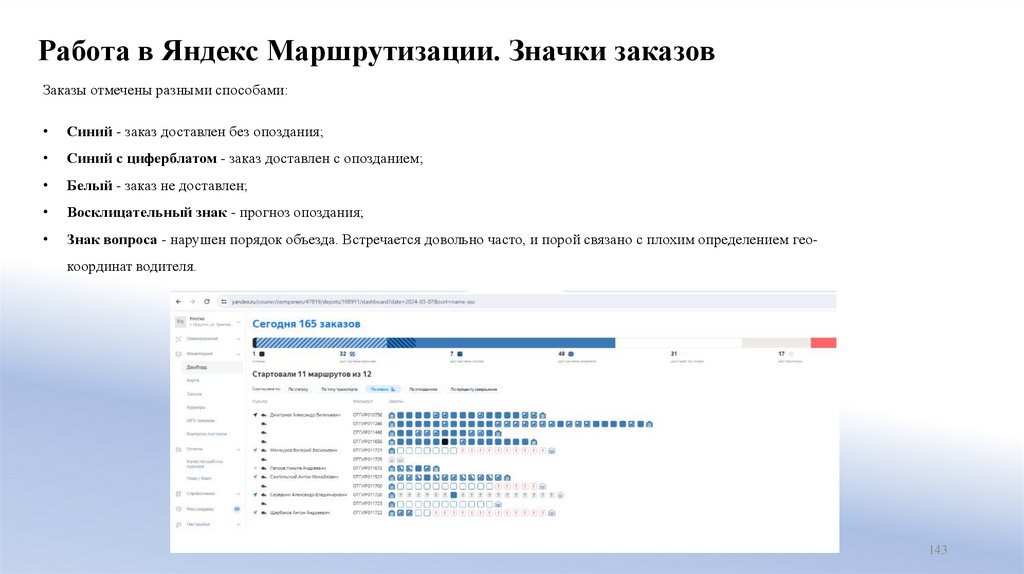Sort routes По опозданию

[423, 389]
